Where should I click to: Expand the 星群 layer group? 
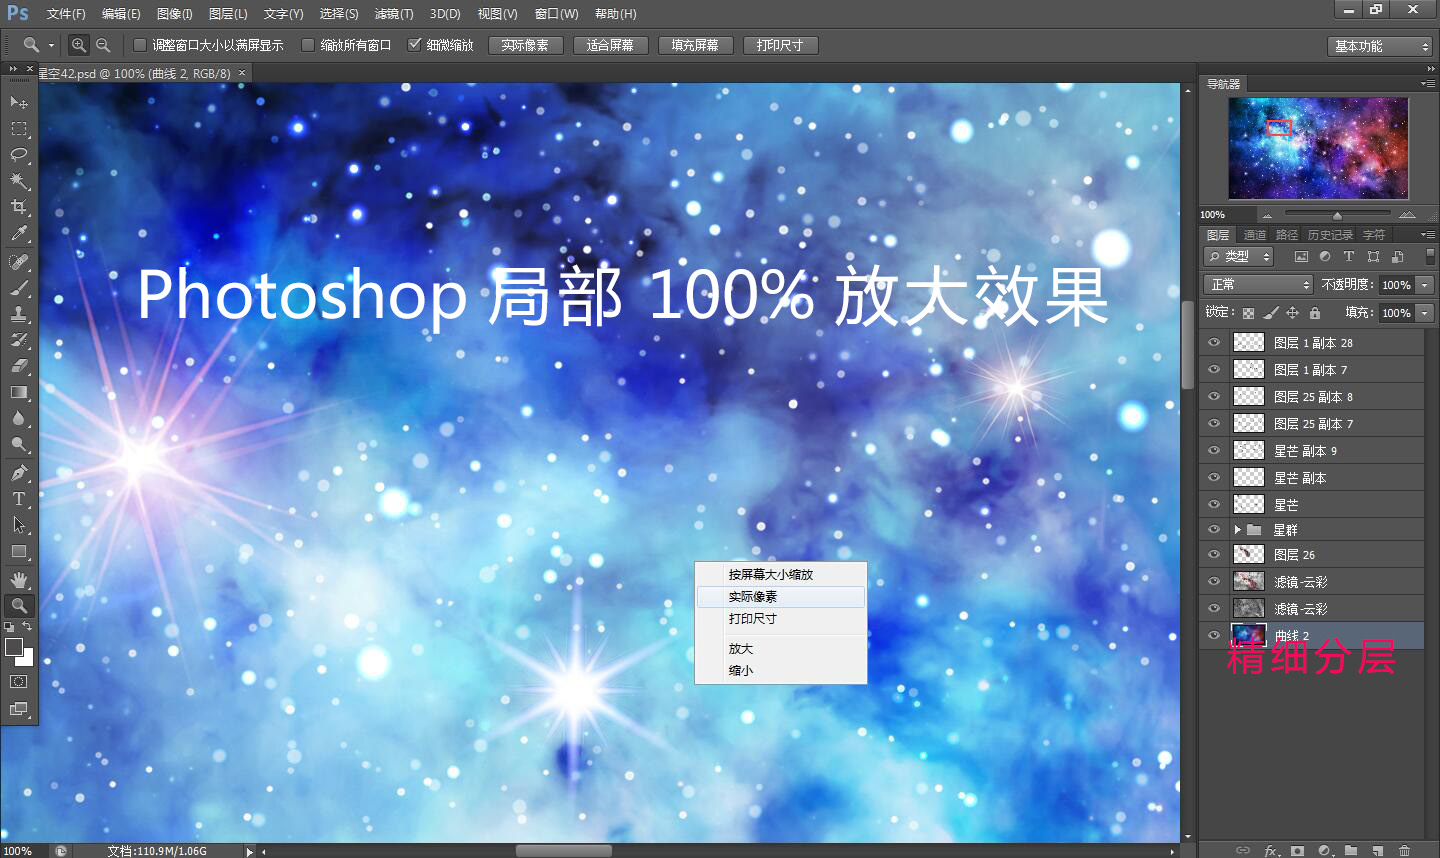point(1237,530)
